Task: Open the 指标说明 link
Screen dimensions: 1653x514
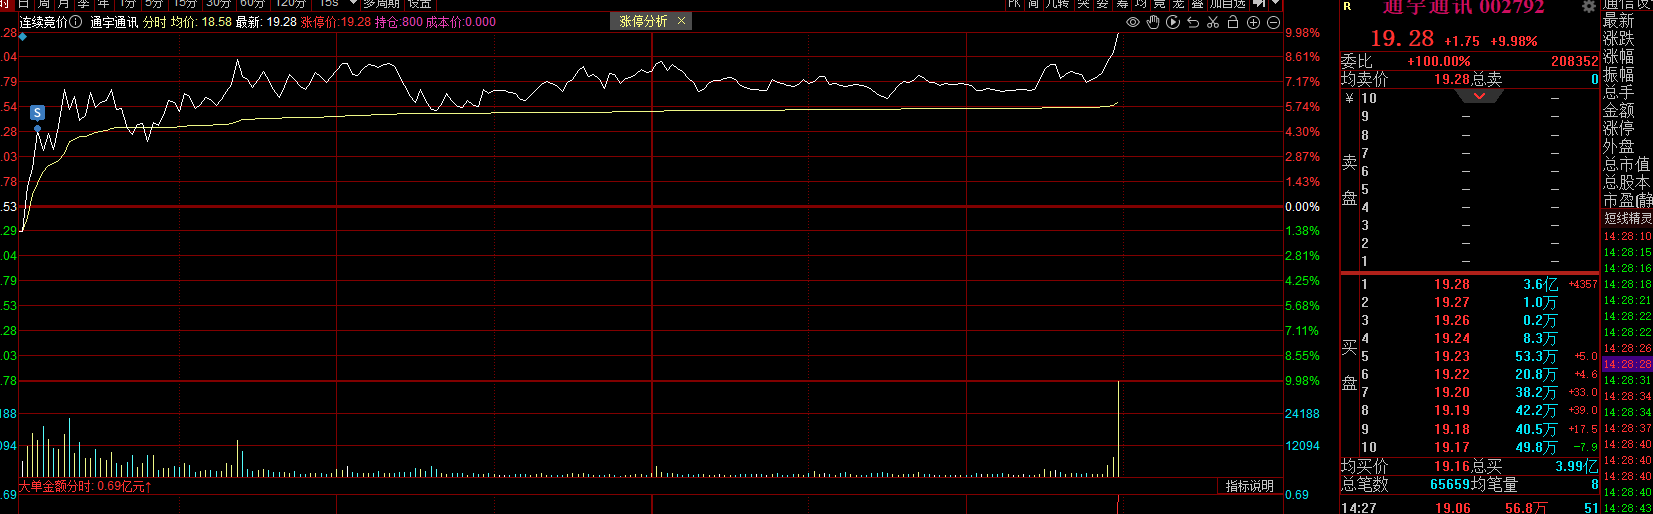Action: coord(1249,486)
